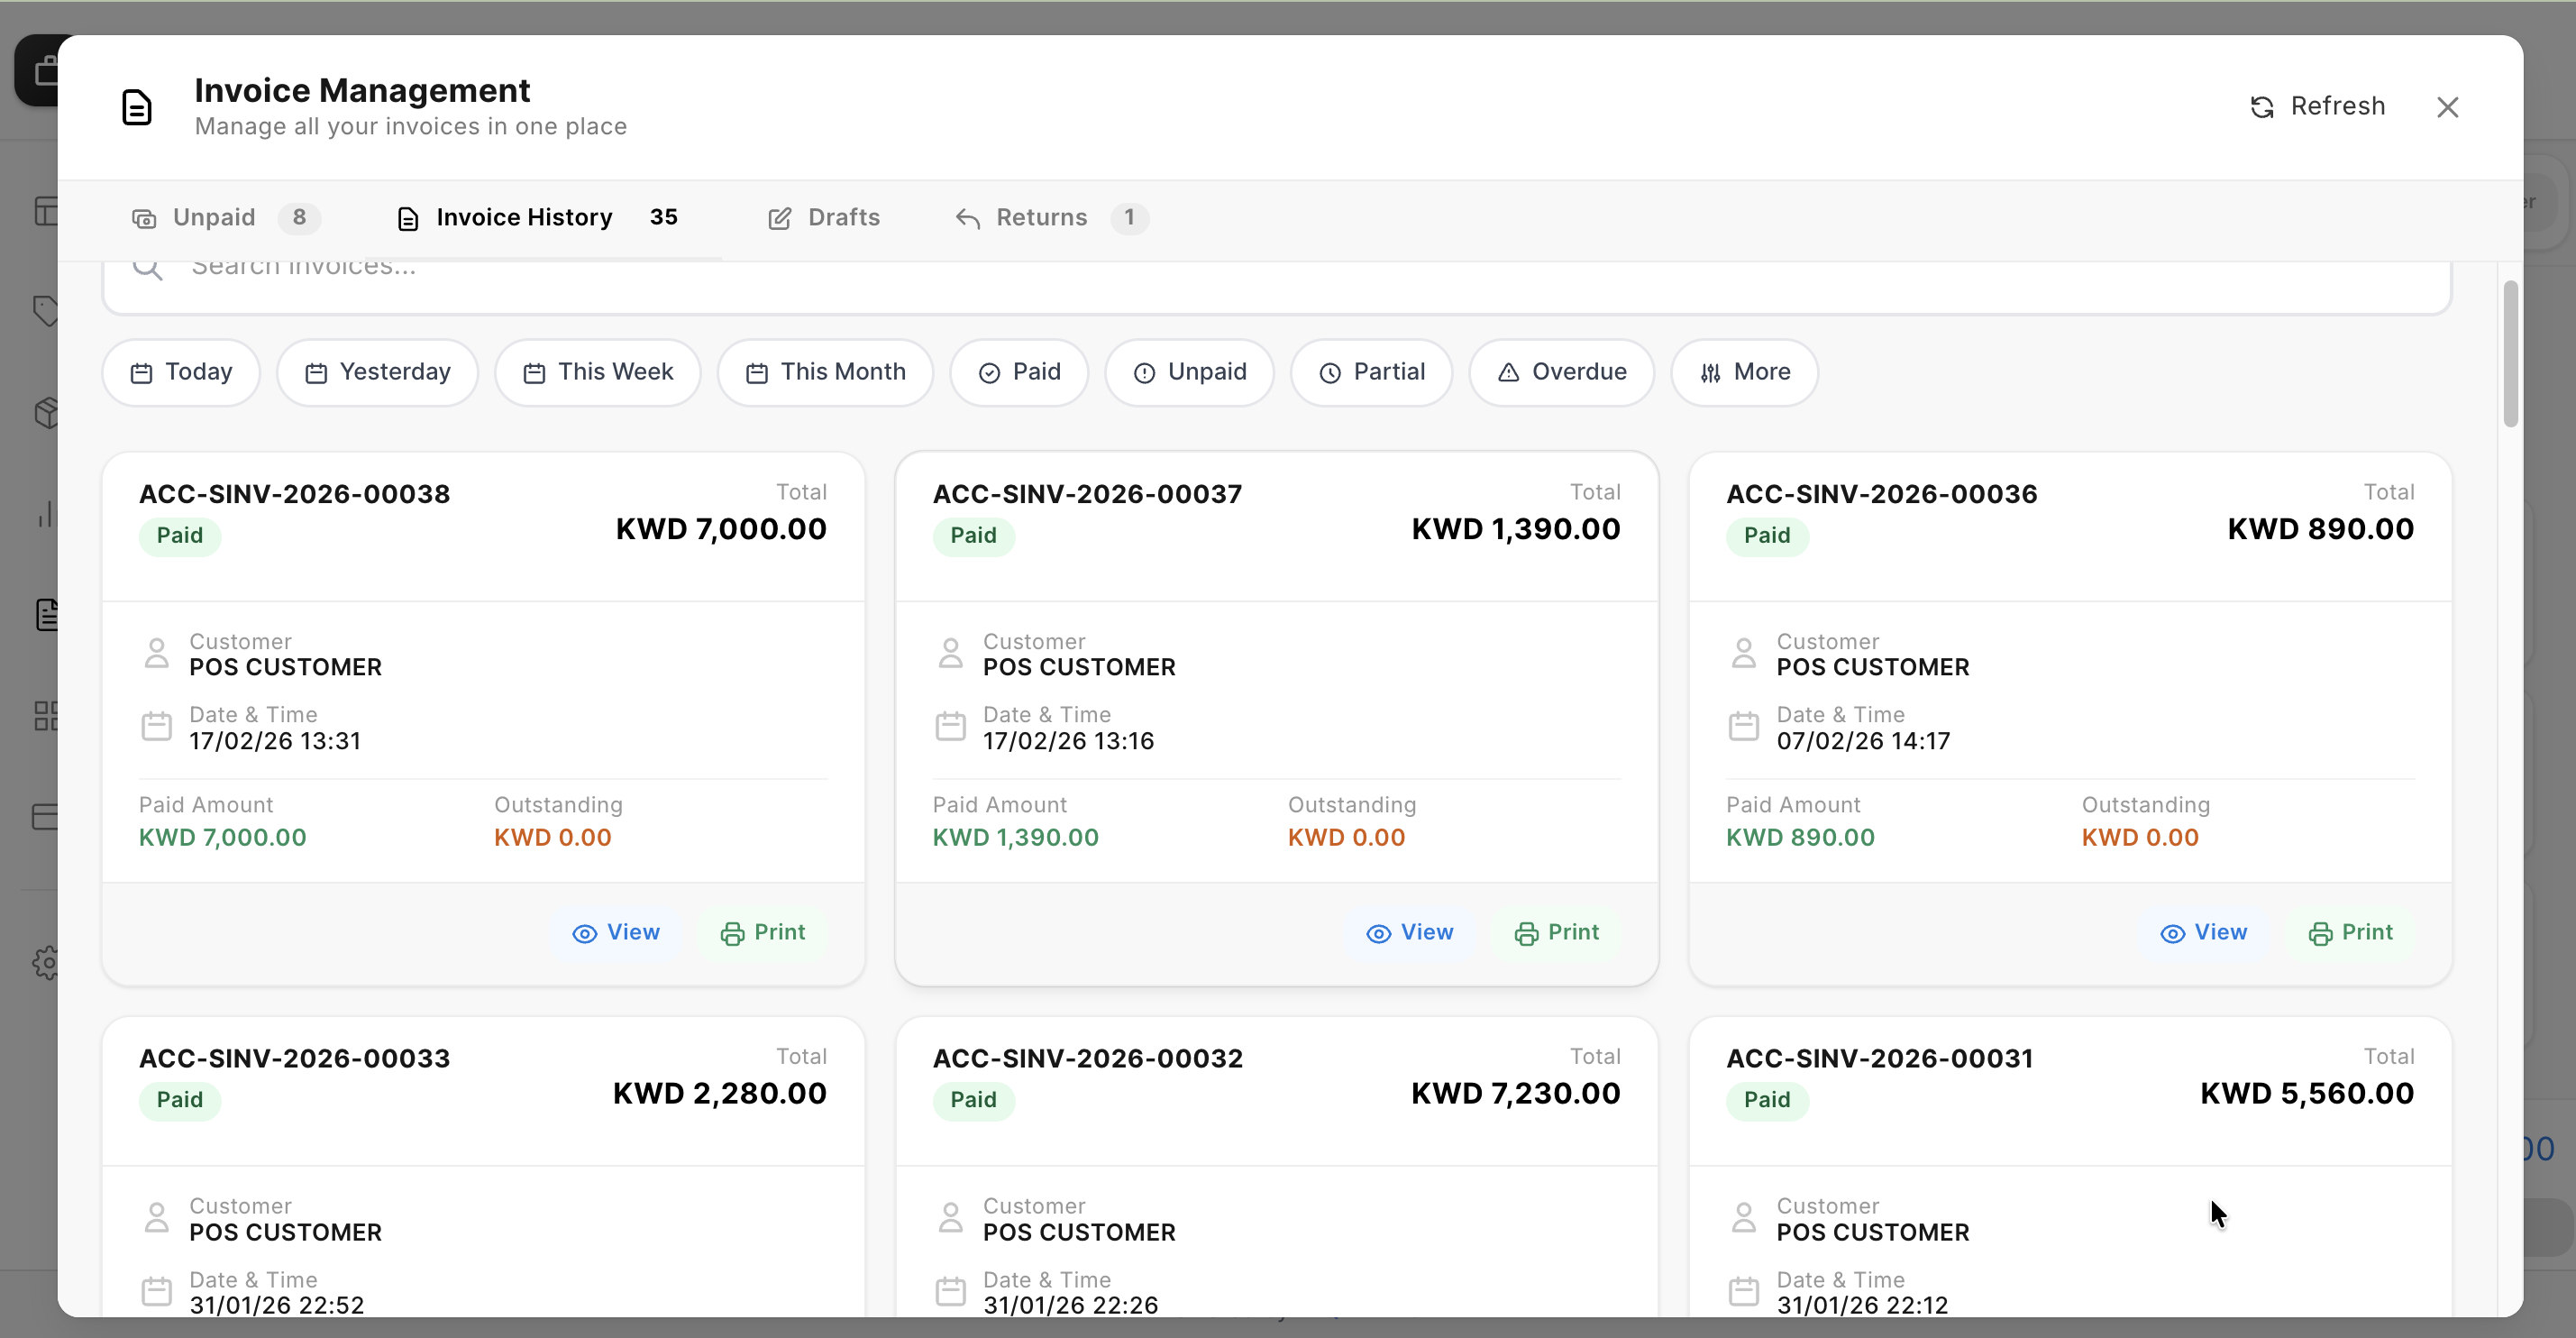Open invoice card ACC-SINV-2026-00032

(x=1277, y=1166)
